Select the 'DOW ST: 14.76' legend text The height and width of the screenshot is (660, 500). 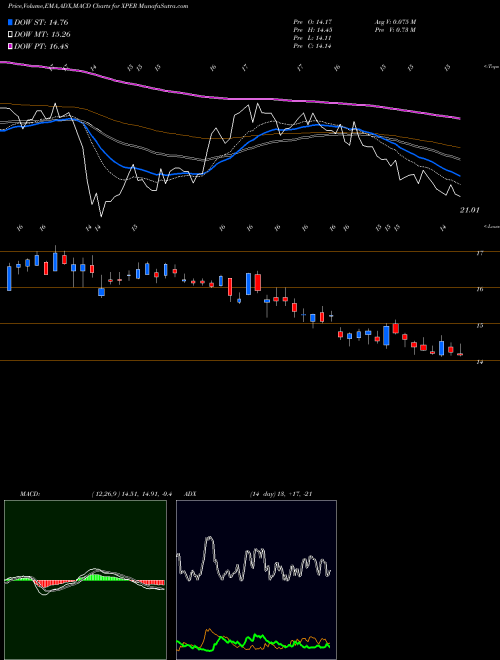pyautogui.click(x=41, y=22)
